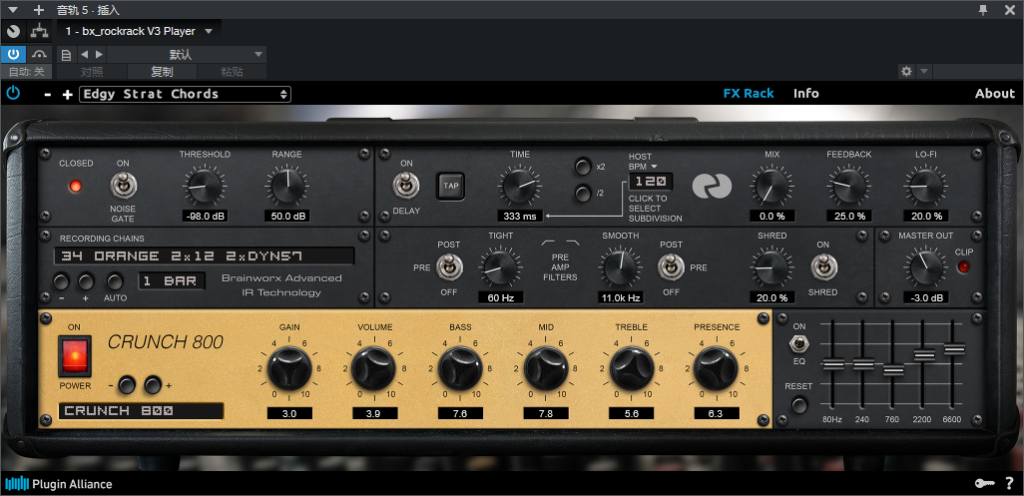The image size is (1024, 496).
Task: Click the 6600 EQ fader
Action: click(x=954, y=349)
